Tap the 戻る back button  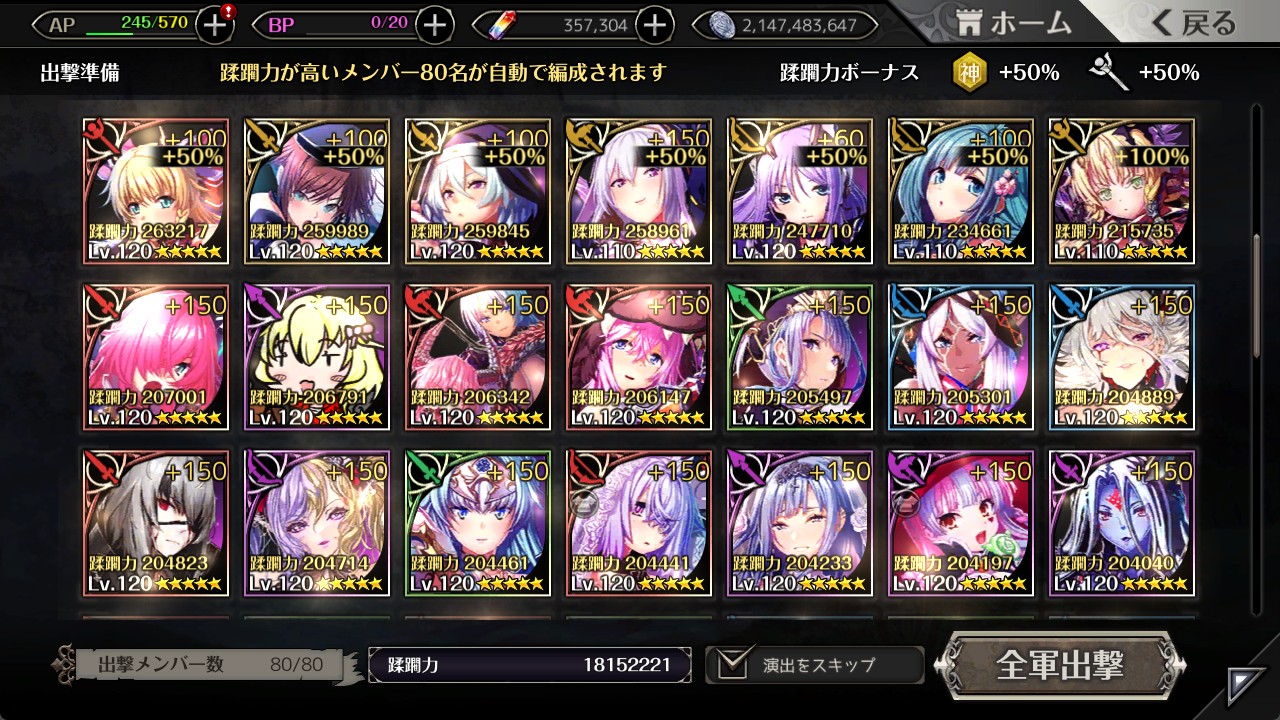click(1194, 23)
